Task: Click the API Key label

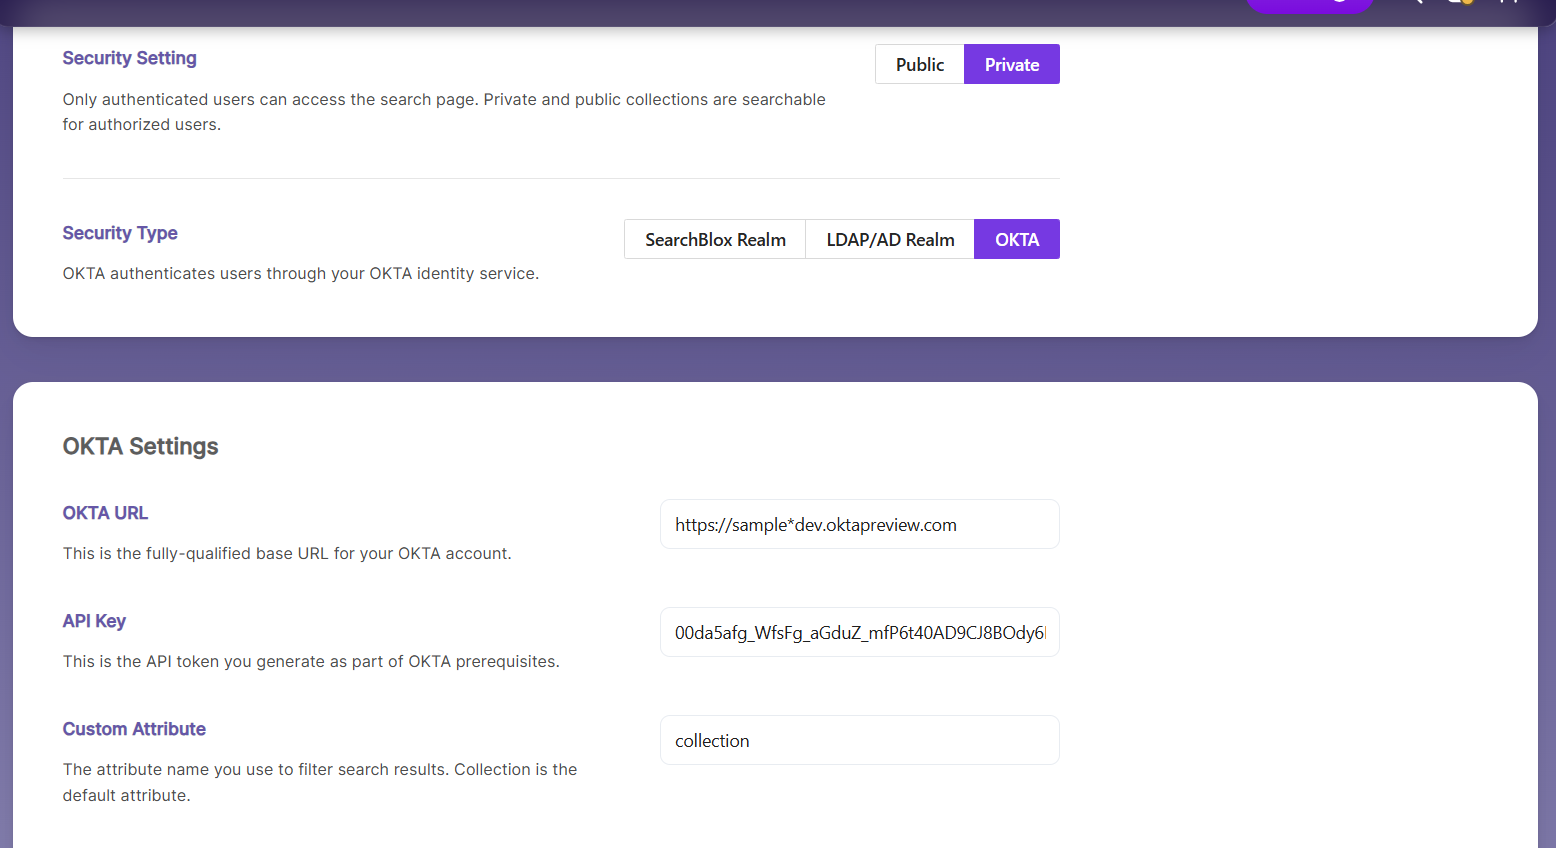Action: [94, 621]
